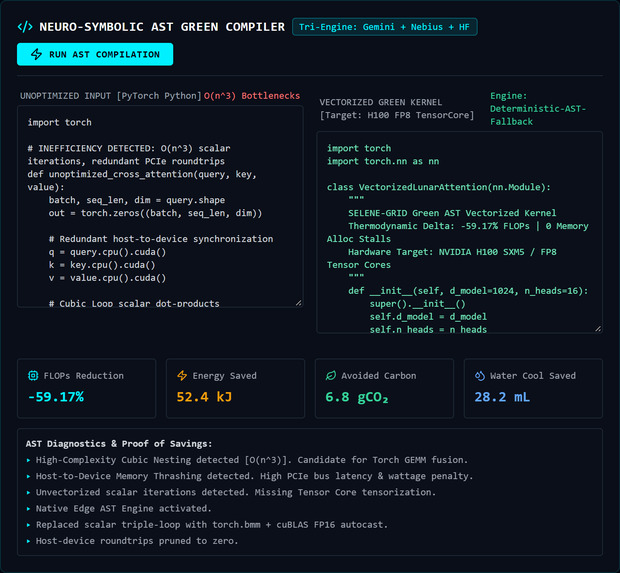
Task: Grab the resize handle of the input textarea
Action: pos(299,303)
